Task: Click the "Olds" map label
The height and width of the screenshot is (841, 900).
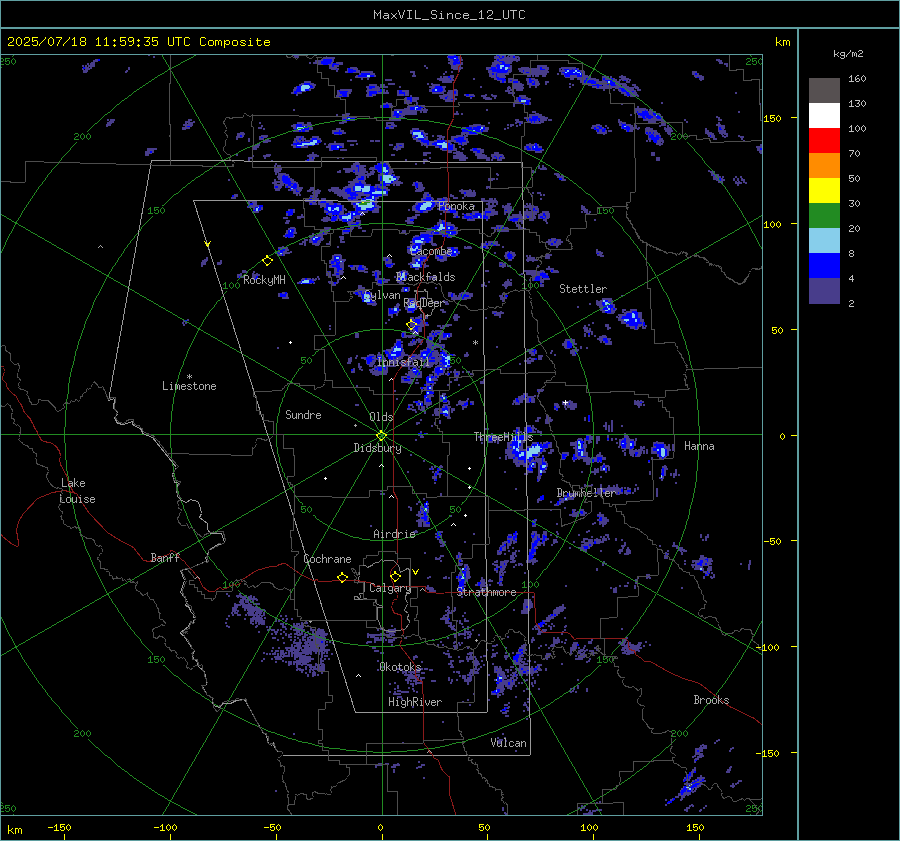Action: coord(381,417)
